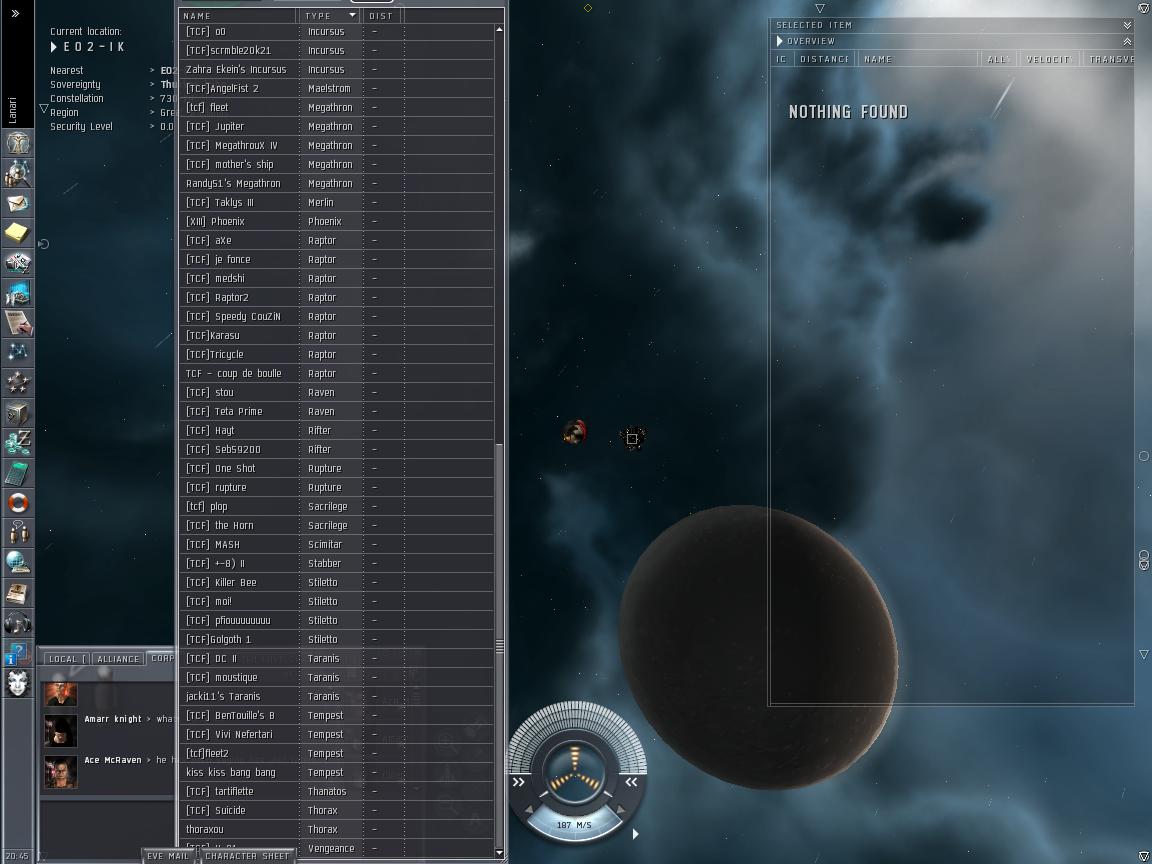The image size is (1152, 864).
Task: Click the yellow diamond marker at top
Action: [x=588, y=8]
